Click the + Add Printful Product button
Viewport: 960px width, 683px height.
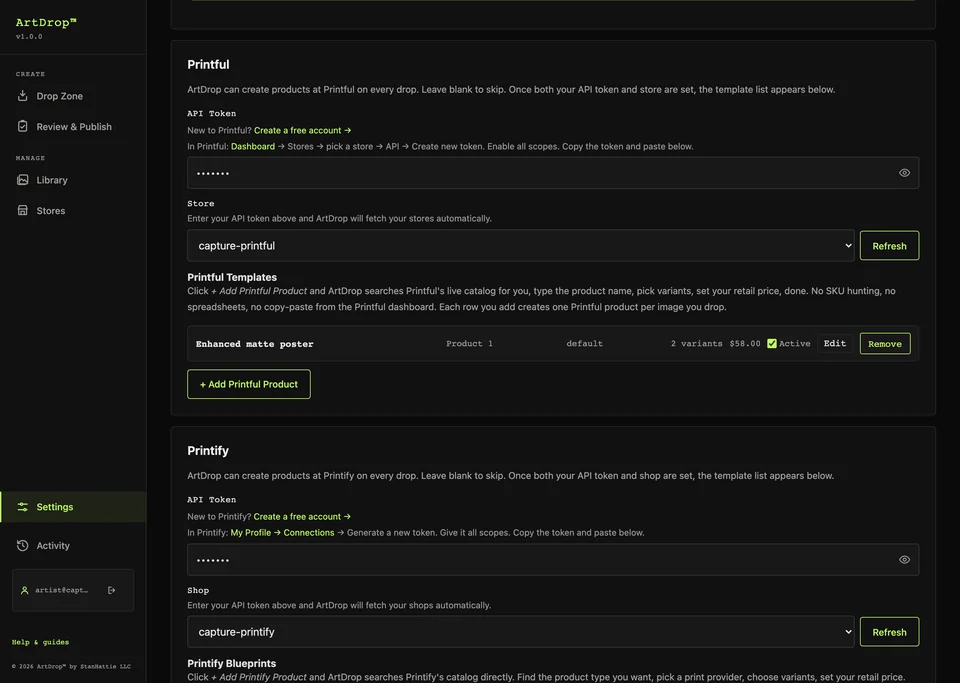coord(249,384)
